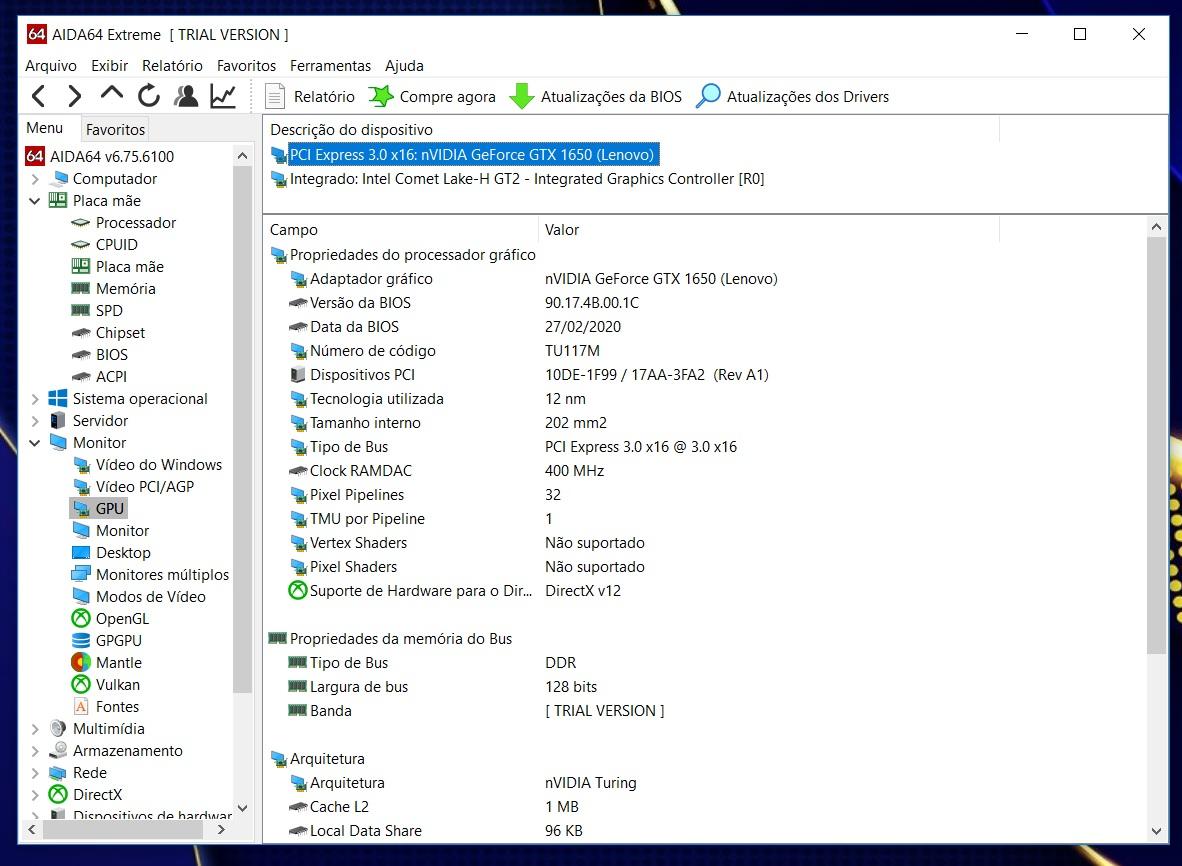
Task: Click the Valor column header
Action: pyautogui.click(x=769, y=230)
